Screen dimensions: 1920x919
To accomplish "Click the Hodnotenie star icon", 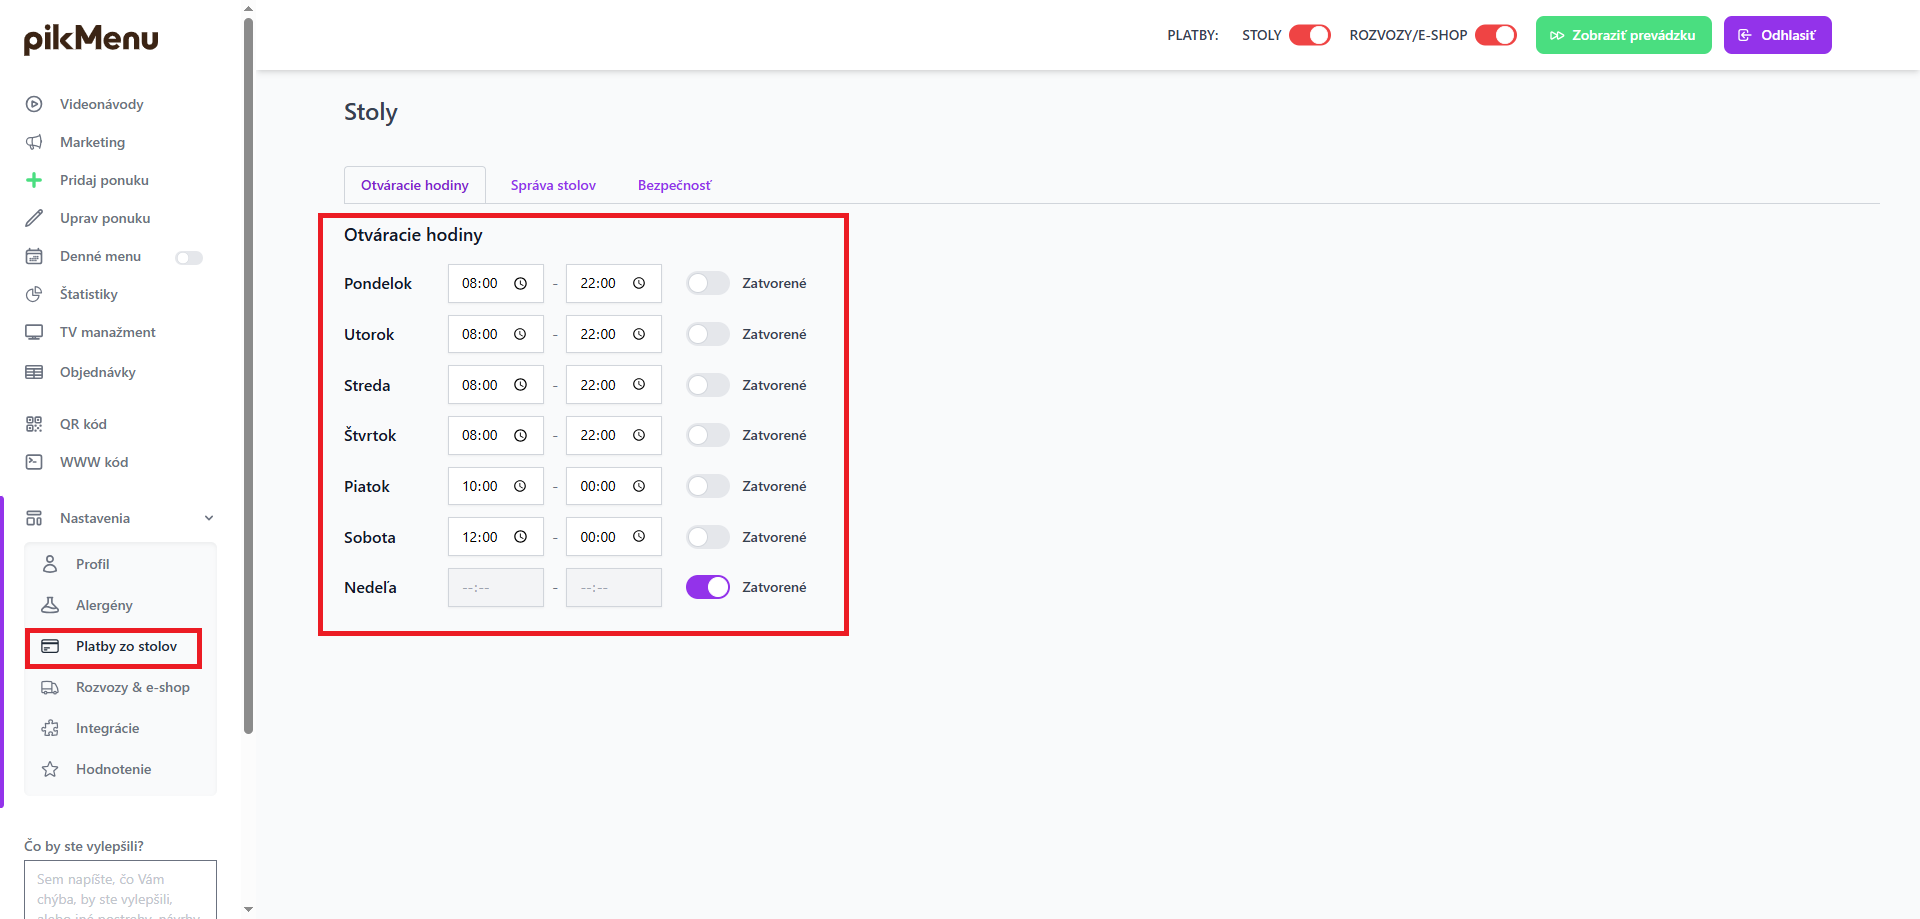I will [50, 769].
